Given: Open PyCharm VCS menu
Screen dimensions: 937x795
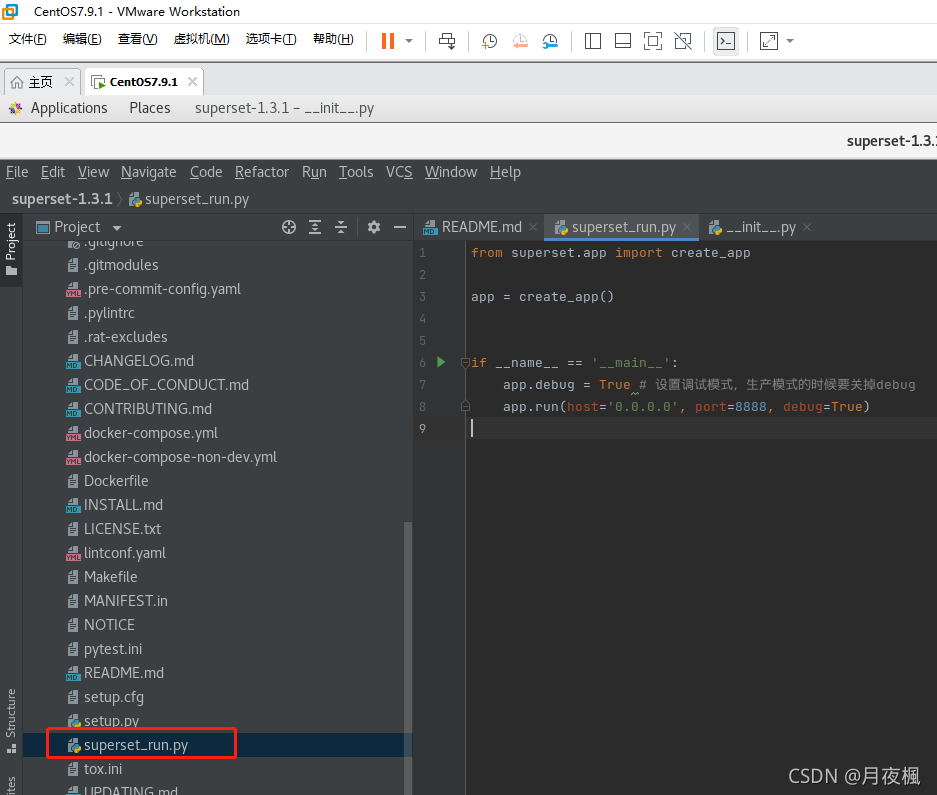Looking at the screenshot, I should (x=399, y=172).
